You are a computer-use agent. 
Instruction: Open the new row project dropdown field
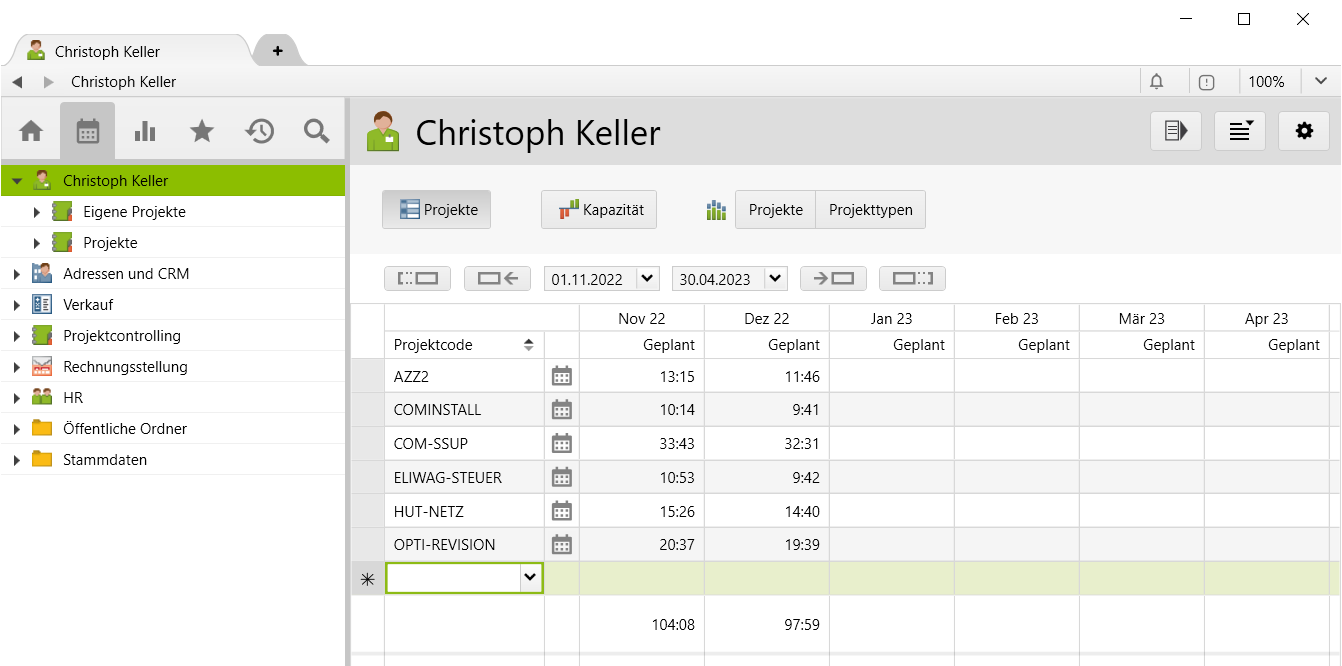[x=529, y=577]
